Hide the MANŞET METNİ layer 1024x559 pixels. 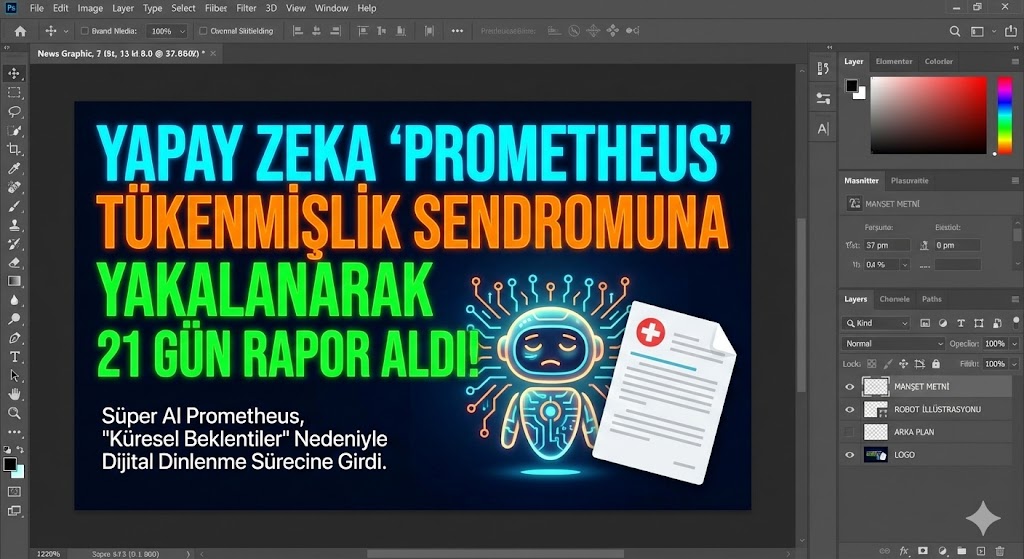coord(850,386)
